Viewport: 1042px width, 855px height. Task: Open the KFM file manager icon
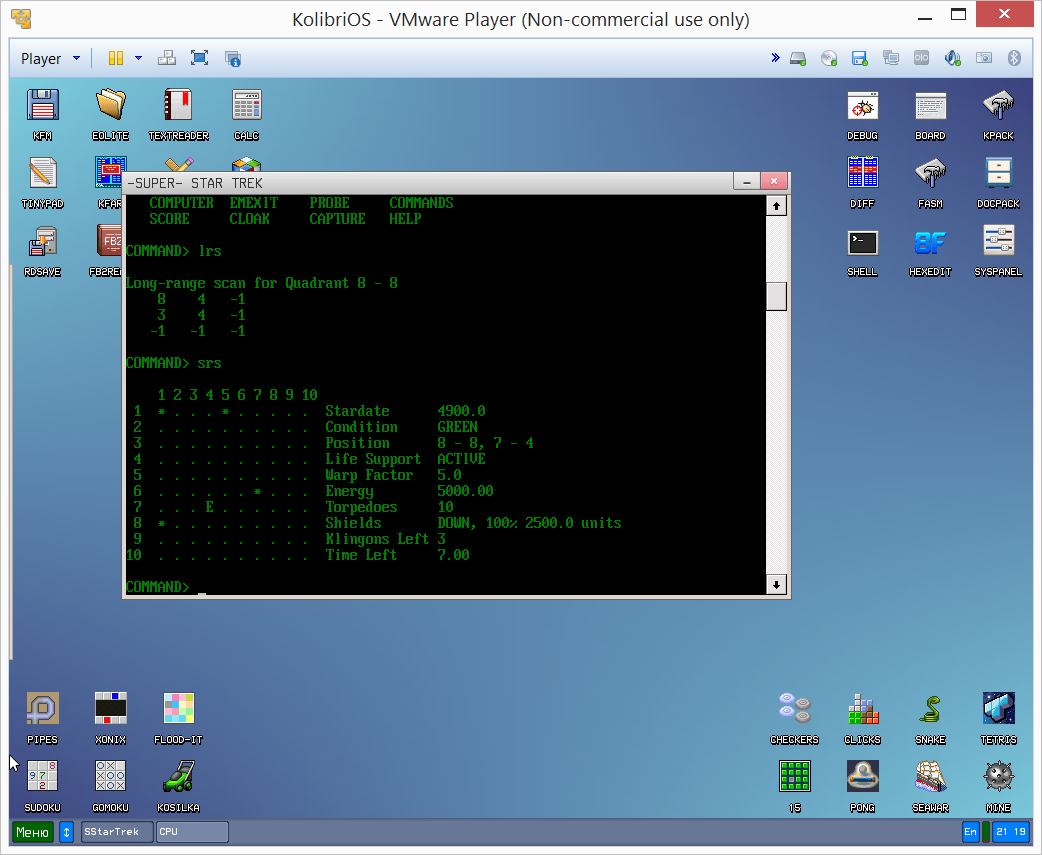pos(42,106)
